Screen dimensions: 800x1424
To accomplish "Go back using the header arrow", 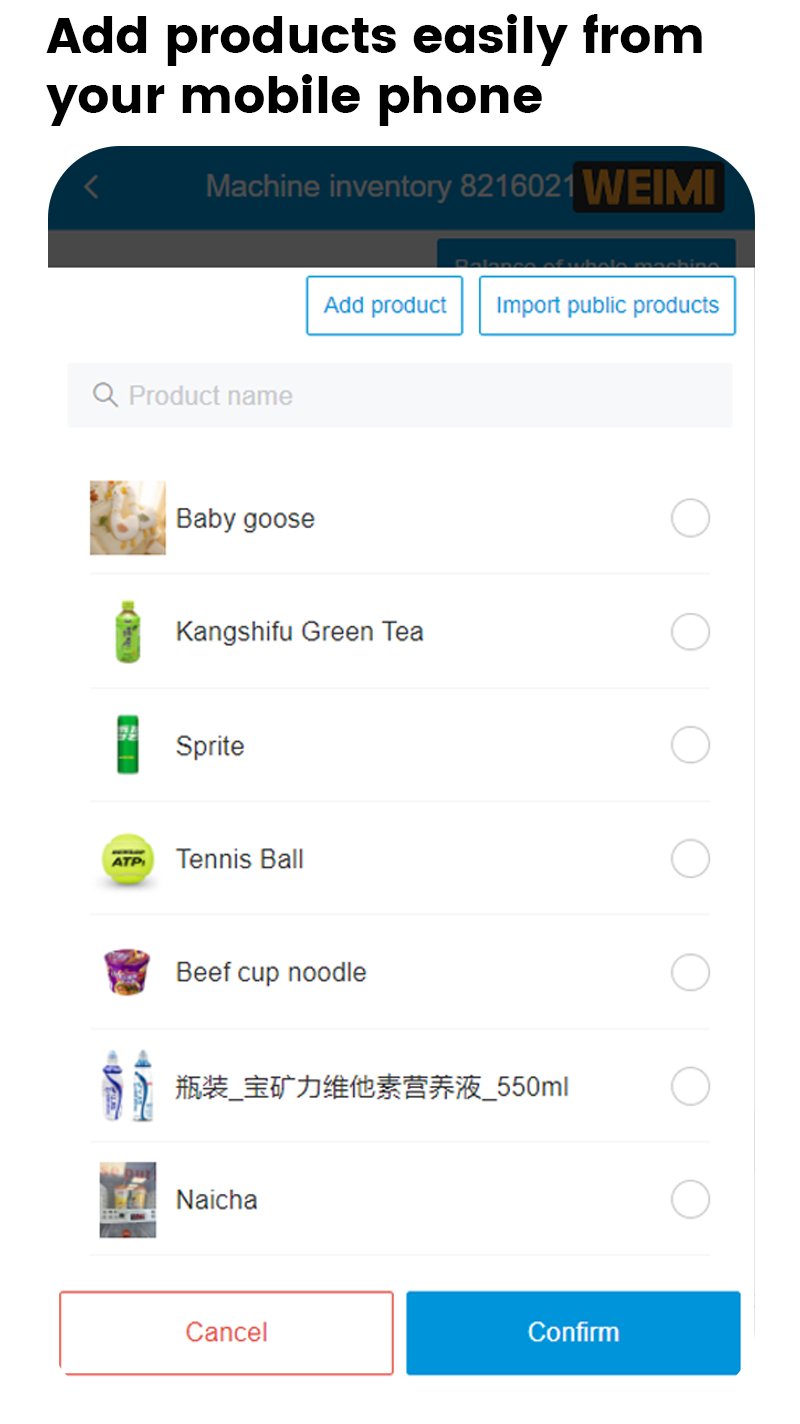I will pyautogui.click(x=92, y=187).
